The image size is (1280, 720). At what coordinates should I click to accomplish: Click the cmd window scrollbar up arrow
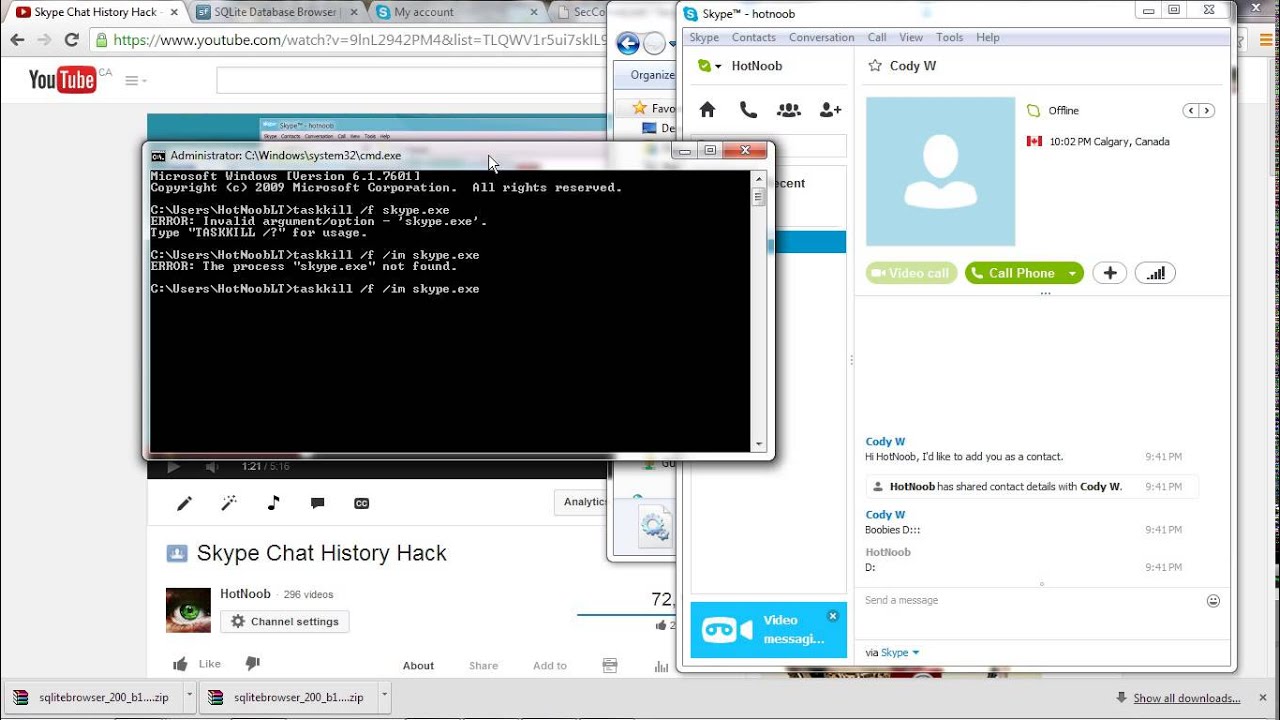[x=759, y=179]
